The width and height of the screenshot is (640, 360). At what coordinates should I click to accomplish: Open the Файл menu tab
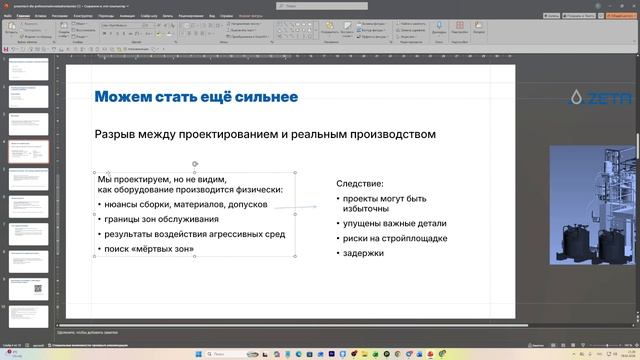pos(7,16)
